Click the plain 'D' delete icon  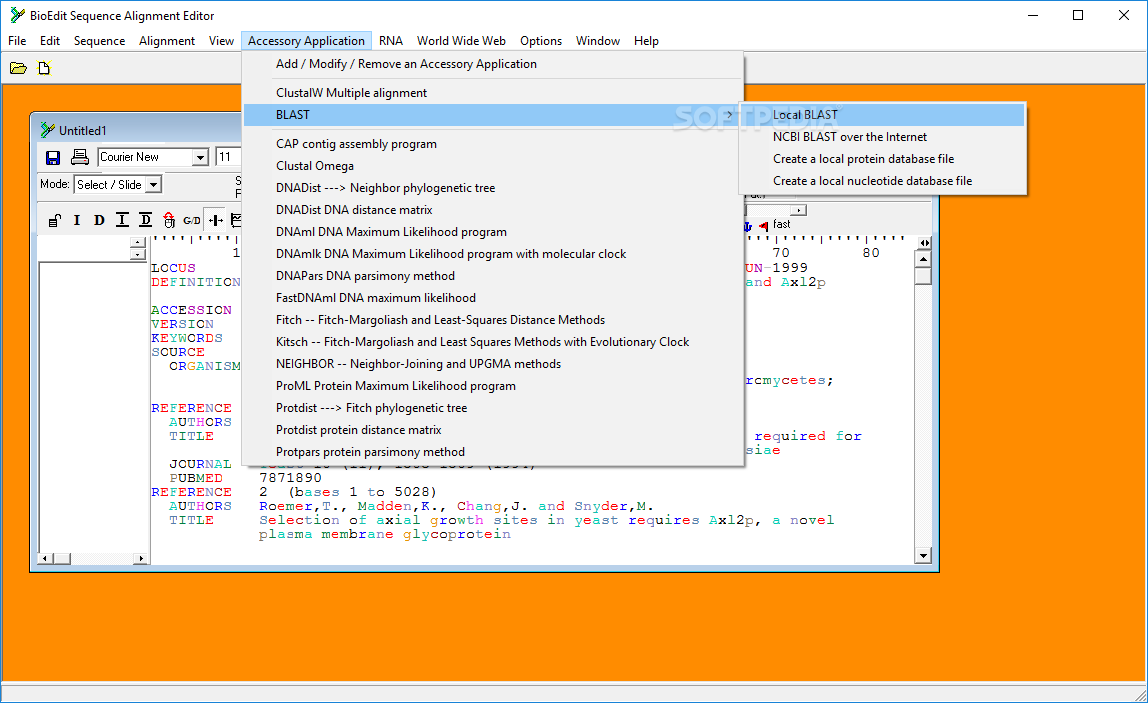point(99,220)
